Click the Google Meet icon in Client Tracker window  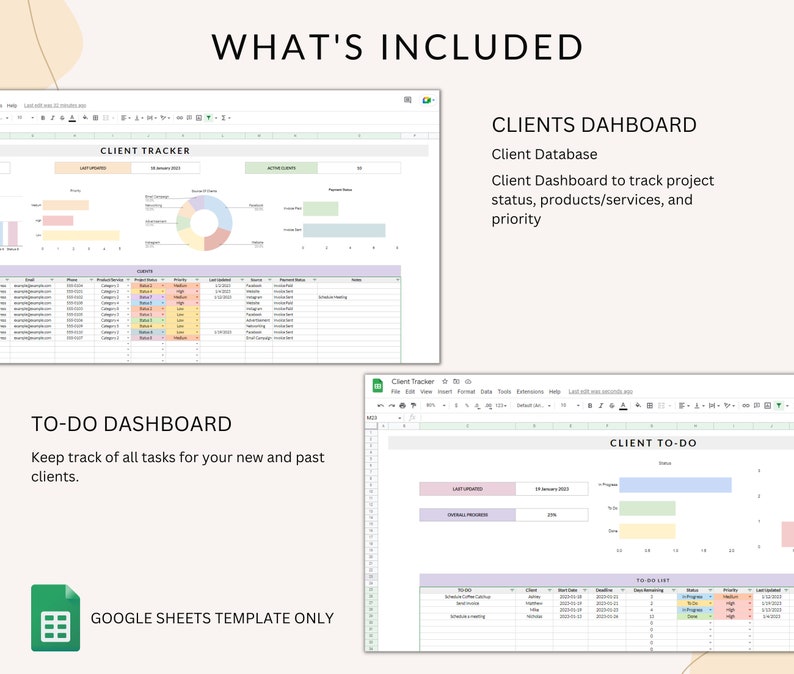pos(427,100)
